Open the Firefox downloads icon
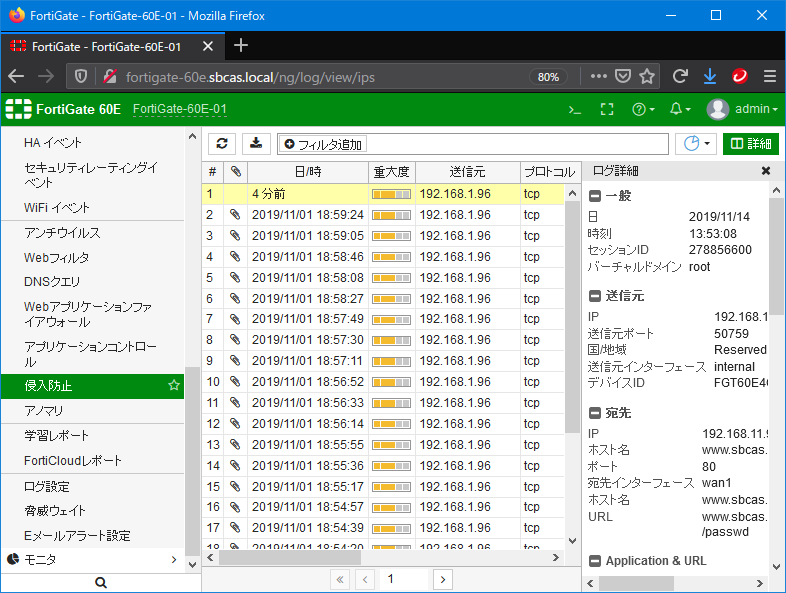The height and width of the screenshot is (593, 786). (710, 77)
